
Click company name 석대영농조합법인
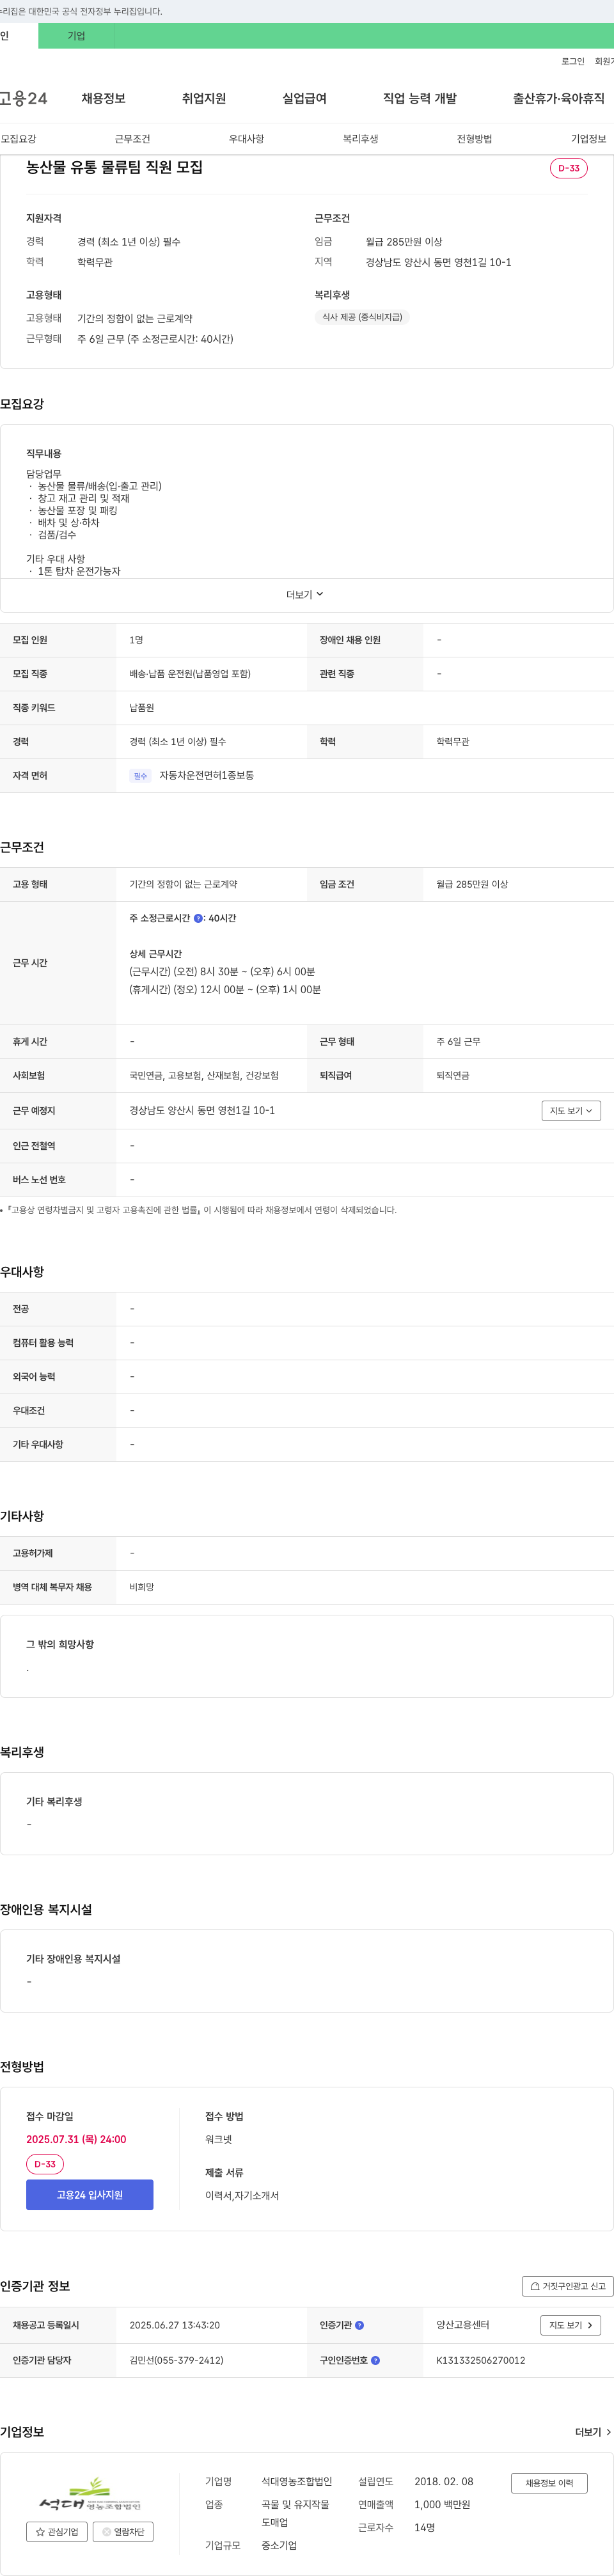(x=296, y=2481)
